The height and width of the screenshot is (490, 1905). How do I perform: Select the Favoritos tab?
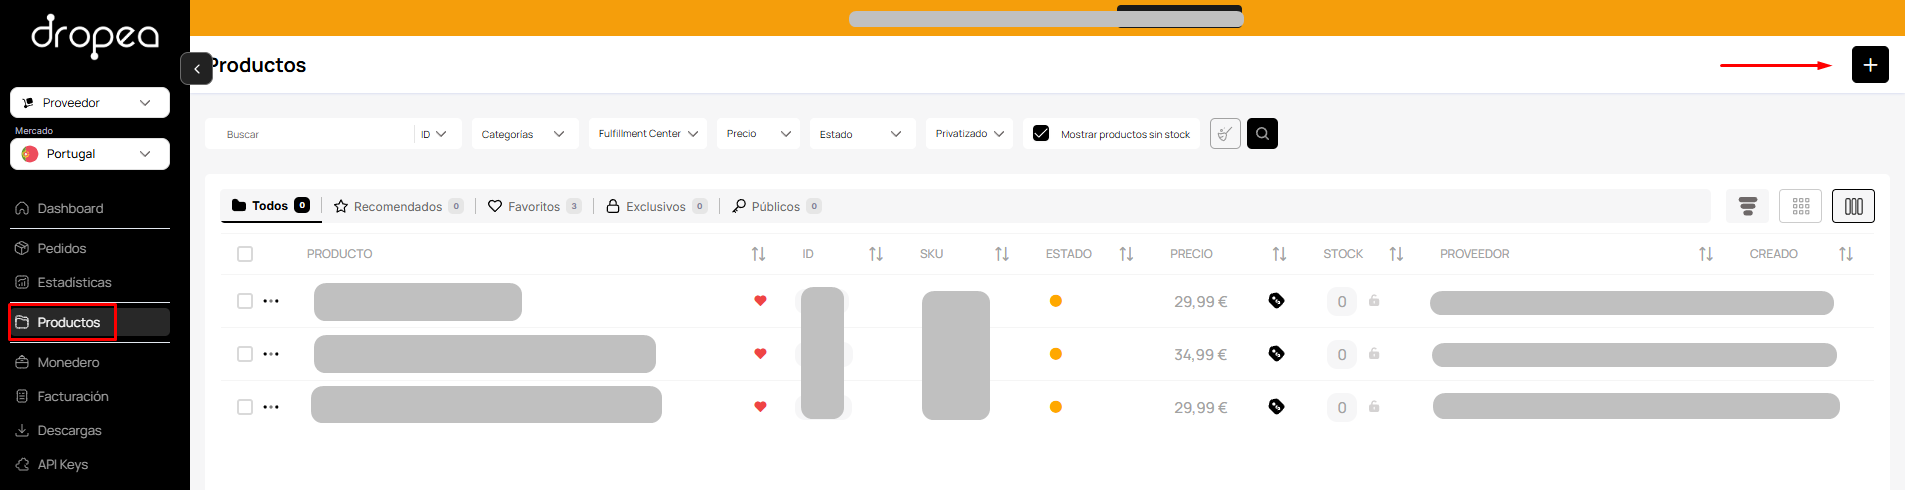coord(534,206)
